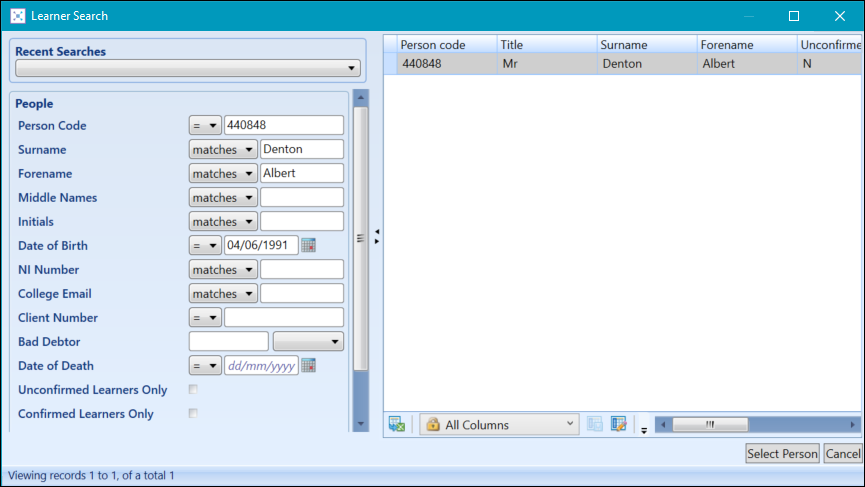Image resolution: width=865 pixels, height=487 pixels.
Task: Maximize the Learner Search window
Action: (794, 16)
